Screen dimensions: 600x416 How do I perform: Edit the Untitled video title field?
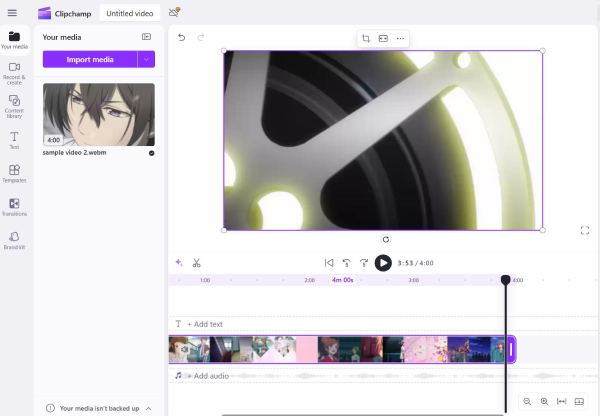(x=130, y=13)
